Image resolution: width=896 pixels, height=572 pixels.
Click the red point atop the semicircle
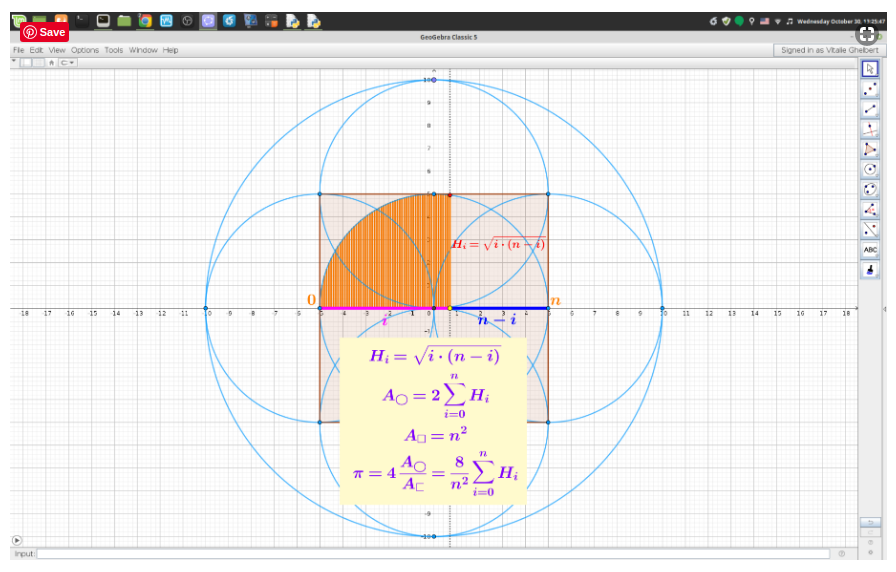point(450,195)
